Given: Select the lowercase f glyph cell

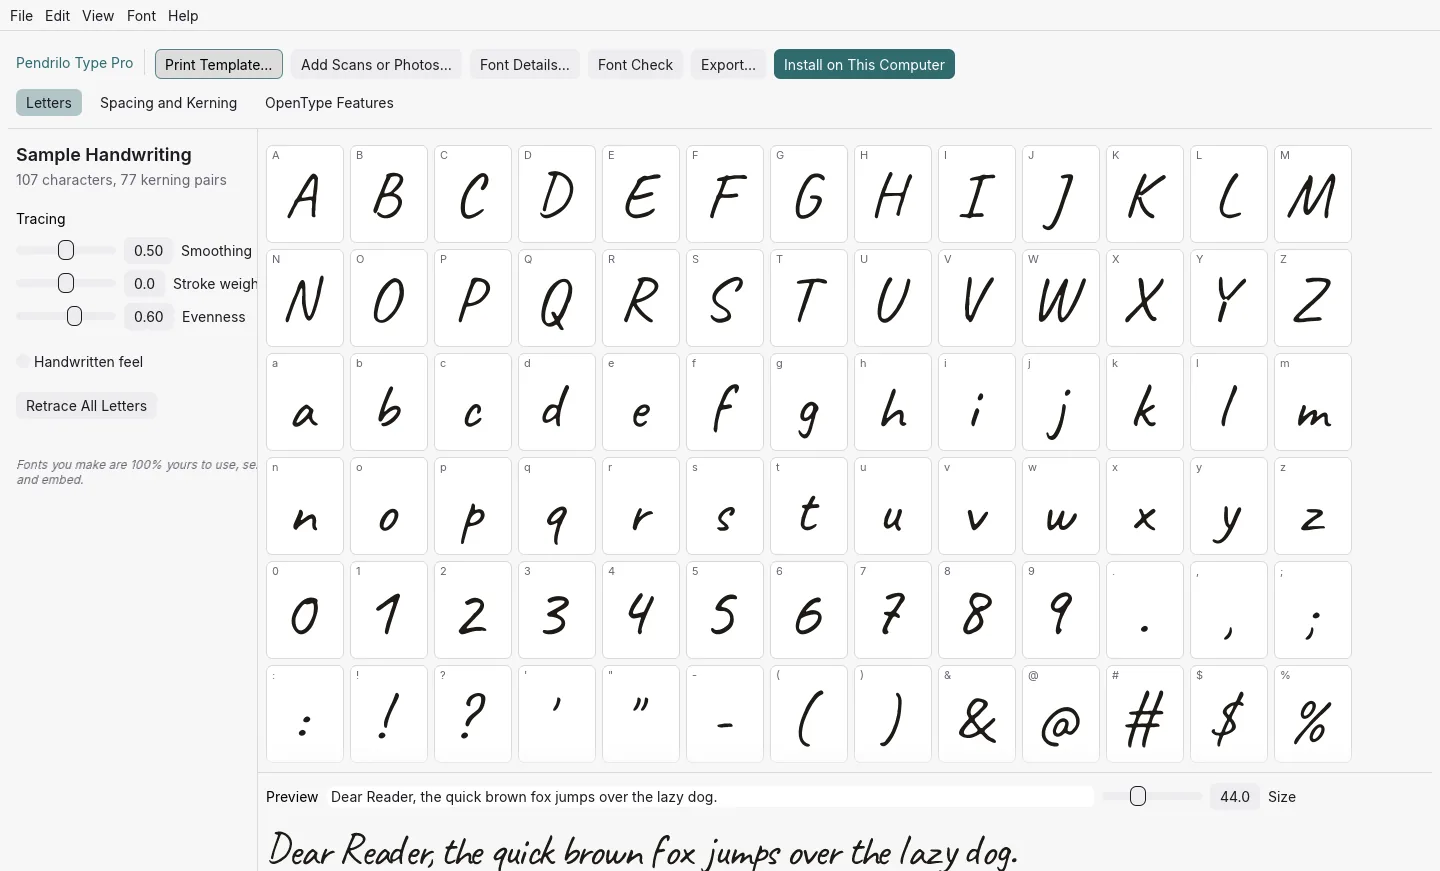Looking at the screenshot, I should click(725, 402).
